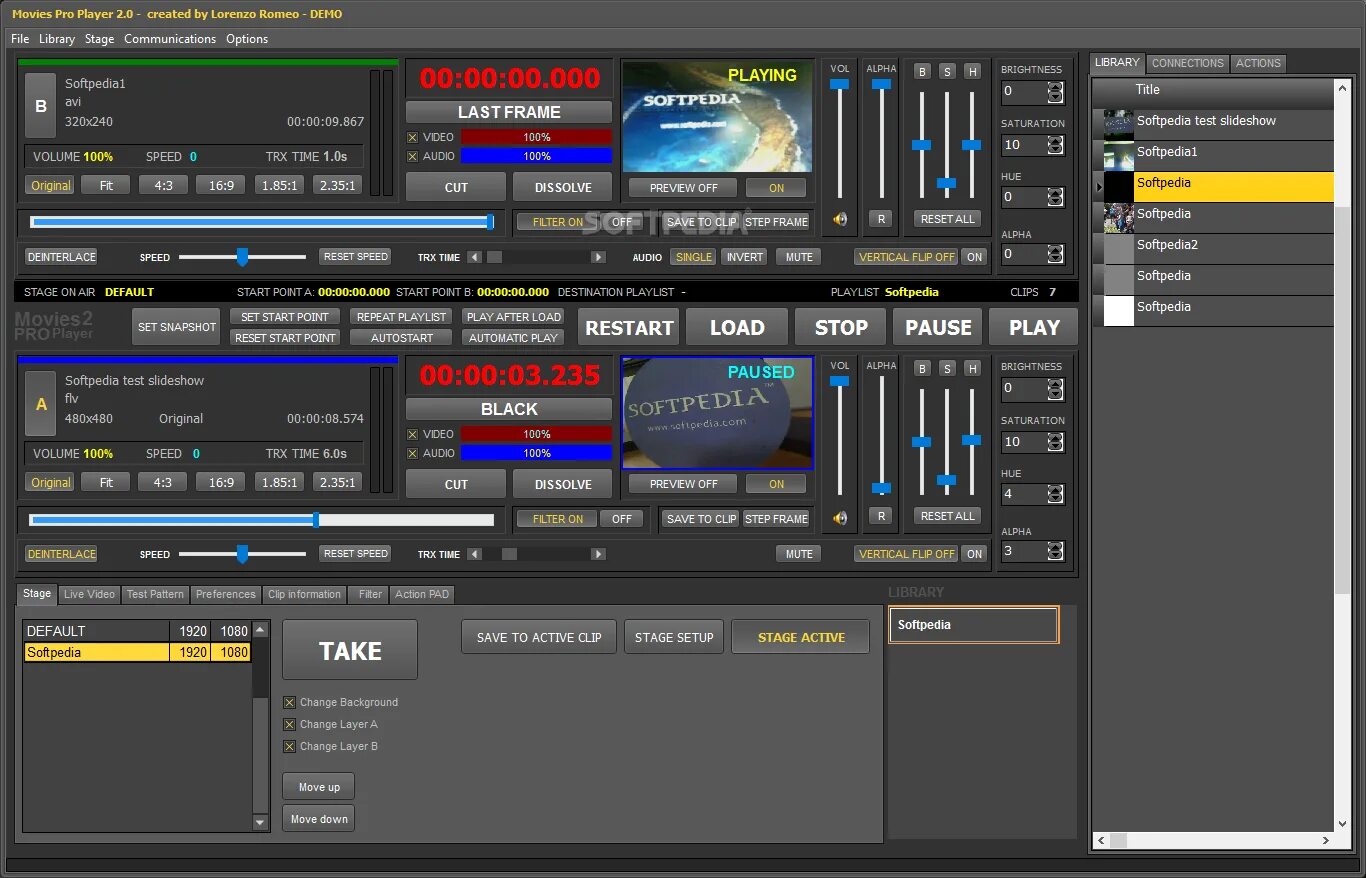Toggle the AUDIO checkbox for layer B
Image resolution: width=1366 pixels, height=878 pixels.
pyautogui.click(x=413, y=156)
